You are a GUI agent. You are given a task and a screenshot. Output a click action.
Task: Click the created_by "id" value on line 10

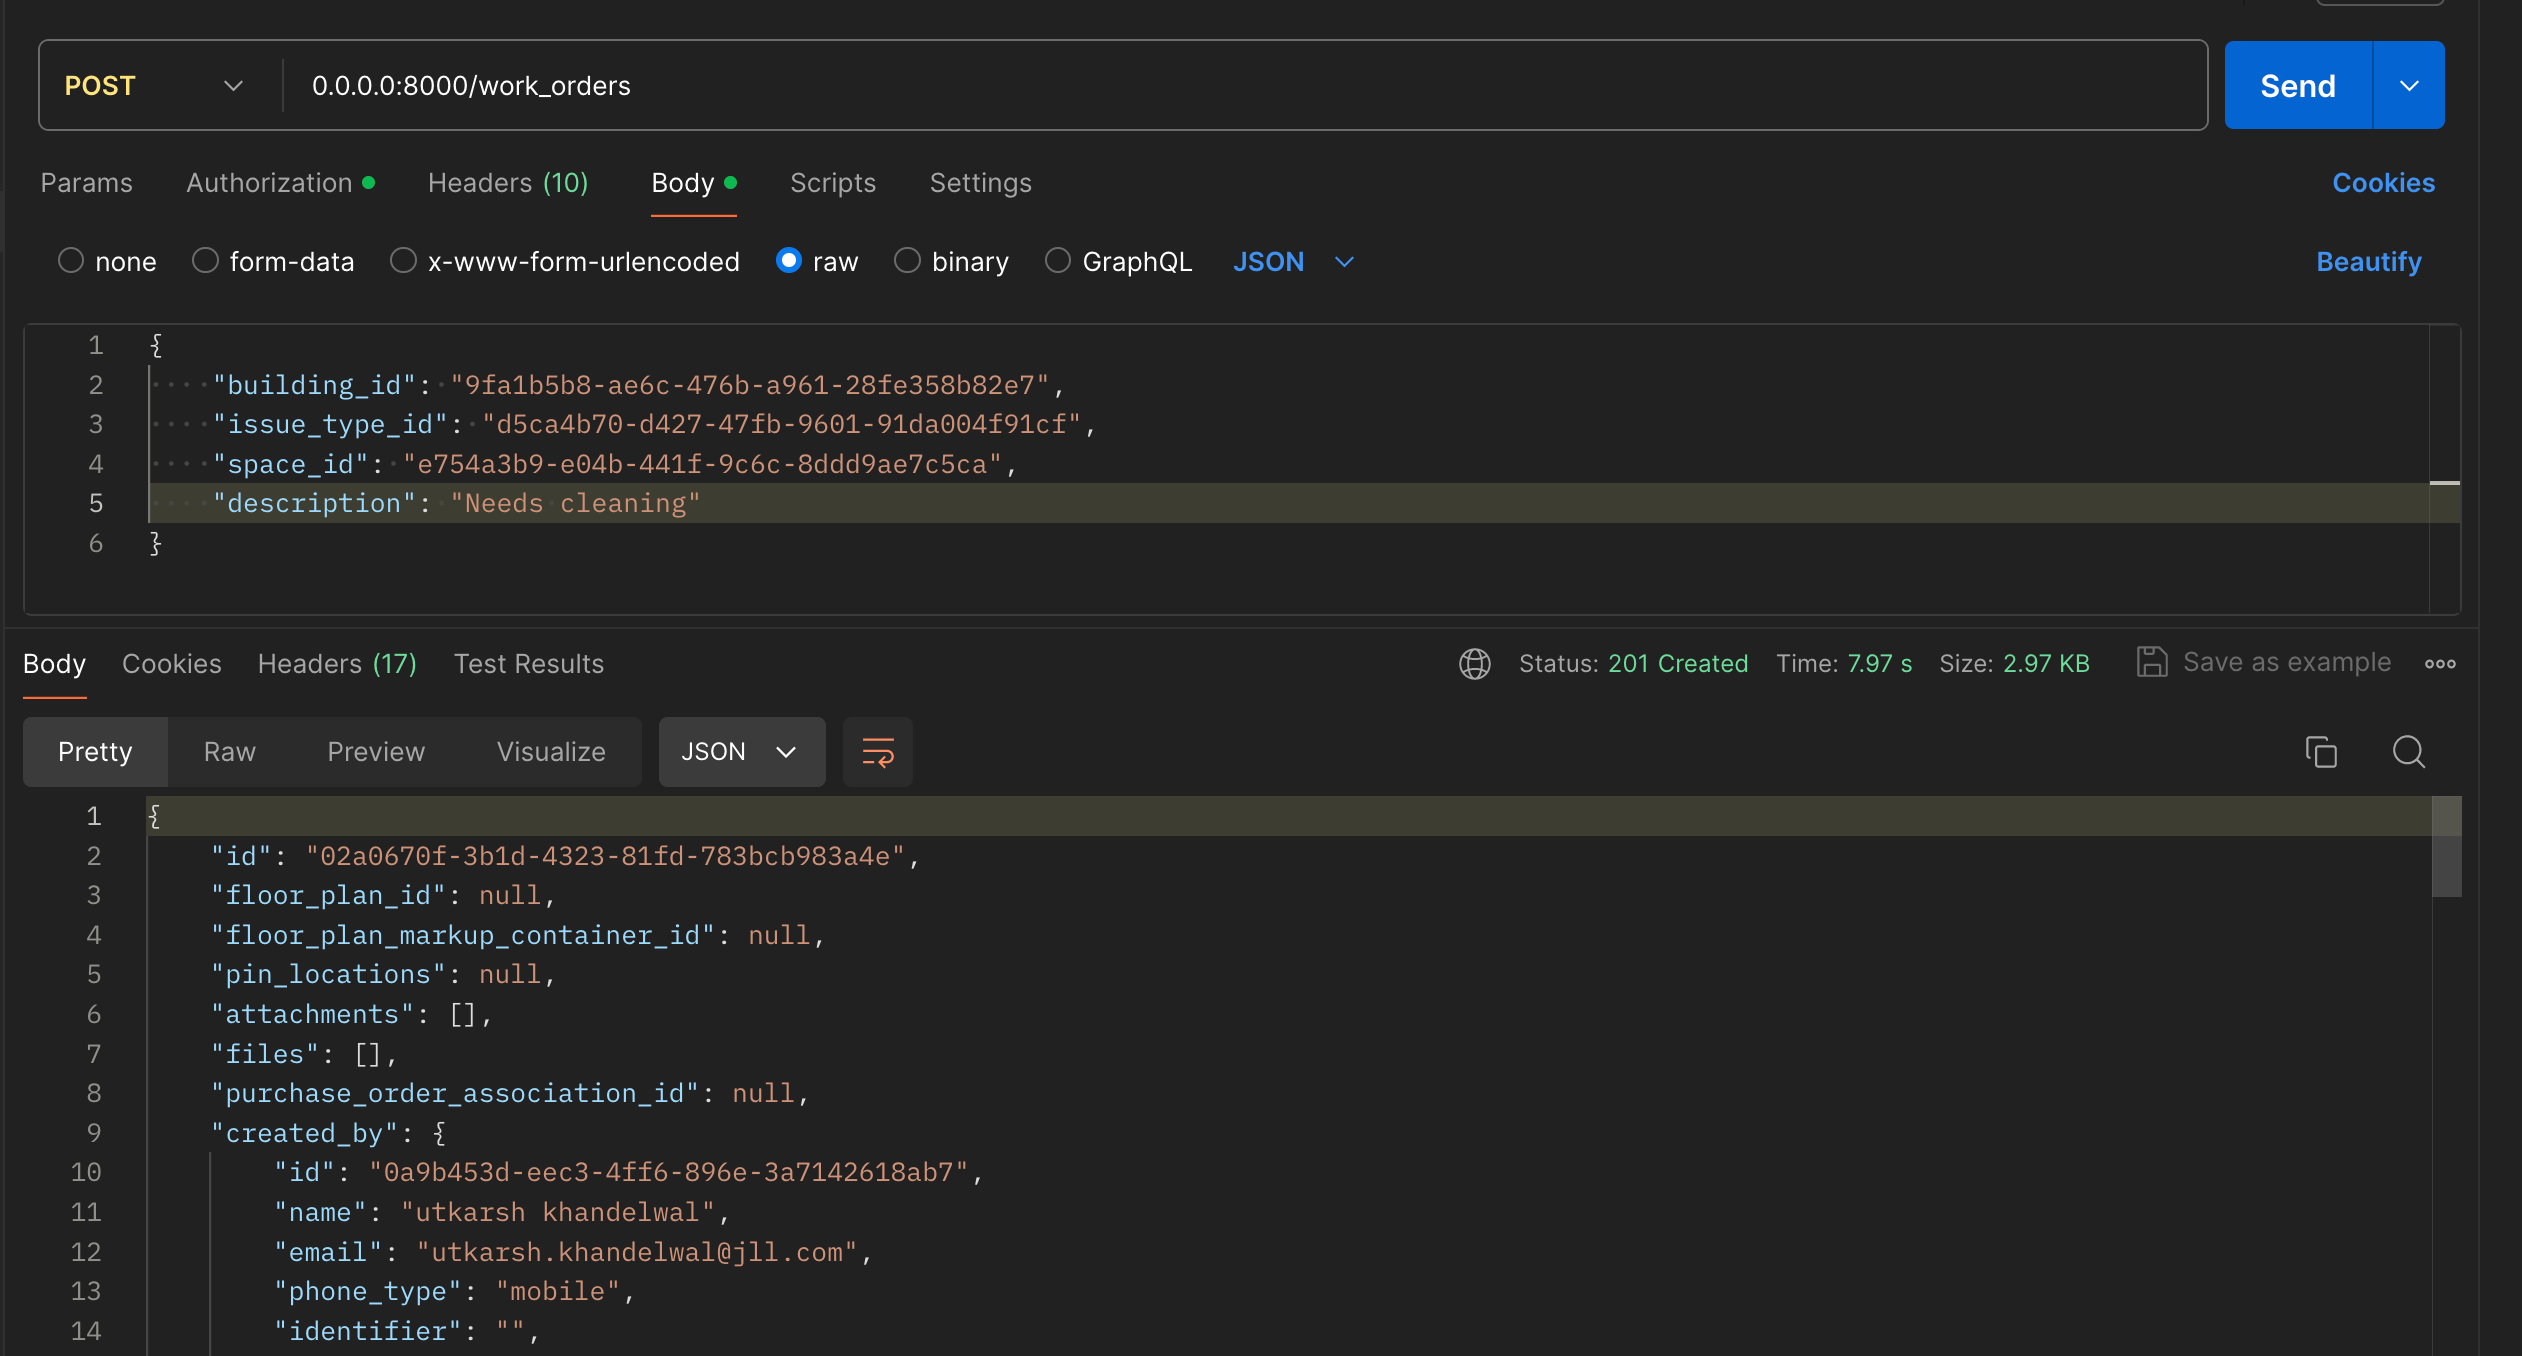[x=669, y=1173]
